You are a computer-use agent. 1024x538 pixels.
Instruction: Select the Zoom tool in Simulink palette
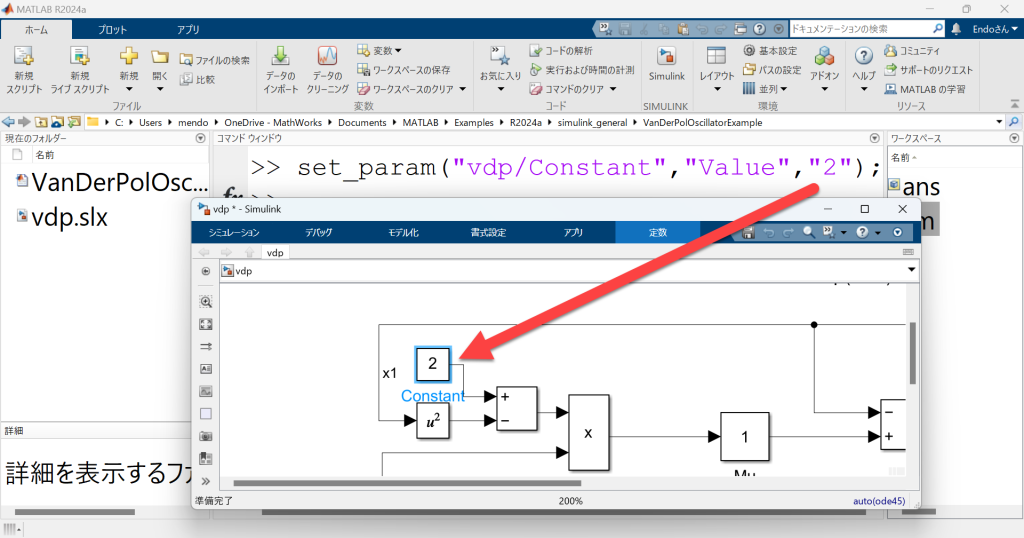pos(206,301)
